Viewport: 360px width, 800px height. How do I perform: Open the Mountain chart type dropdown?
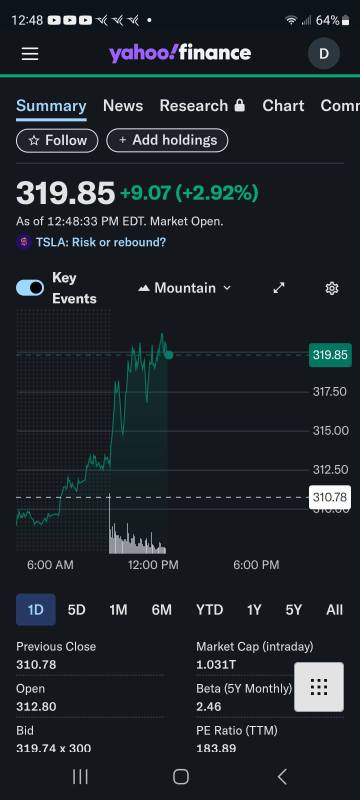(x=185, y=288)
